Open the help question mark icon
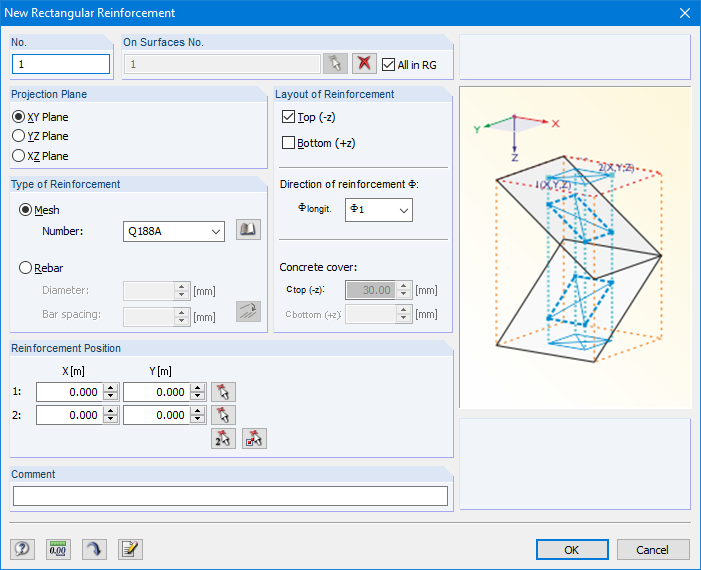Screen dimensions: 701x570 (x=22, y=549)
